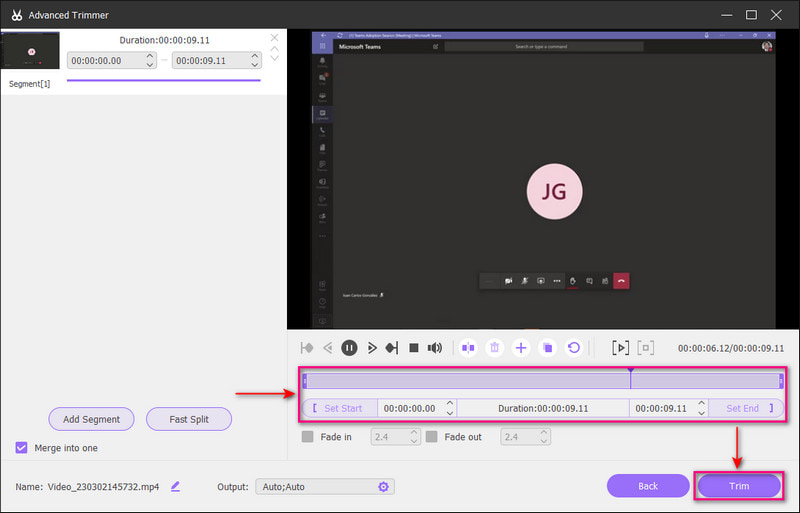Reset the trim changes
The width and height of the screenshot is (800, 513).
tap(574, 348)
